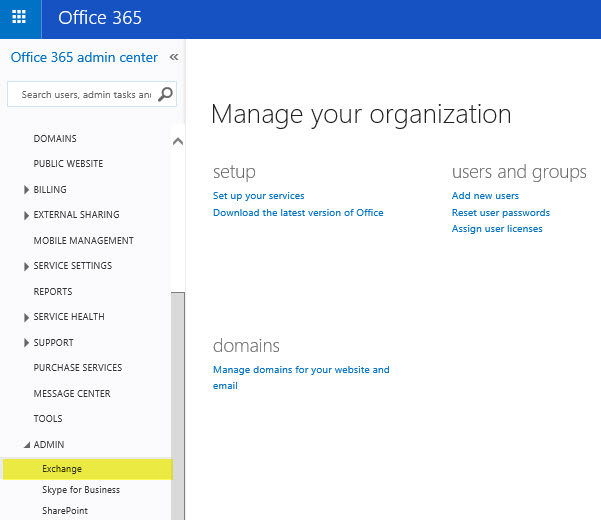
Task: Expand the Support section arrow
Action: coord(26,343)
